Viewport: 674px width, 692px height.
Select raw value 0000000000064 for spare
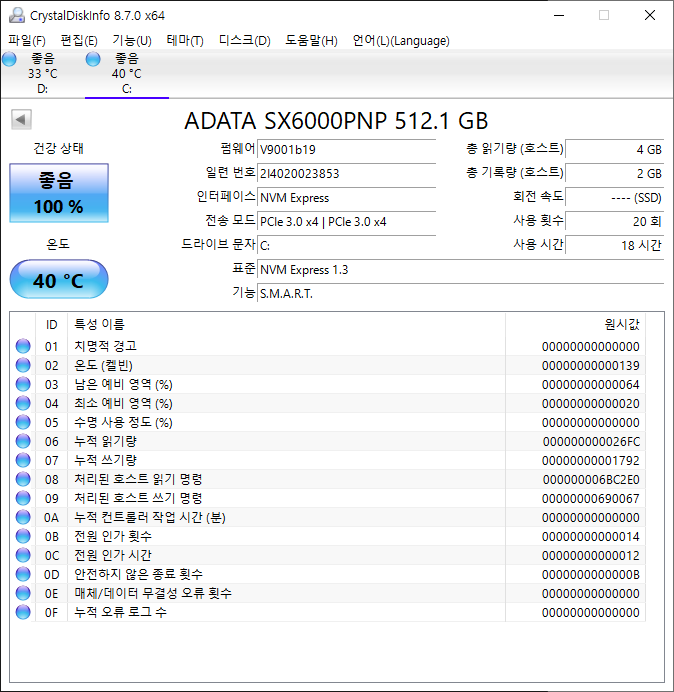(591, 384)
